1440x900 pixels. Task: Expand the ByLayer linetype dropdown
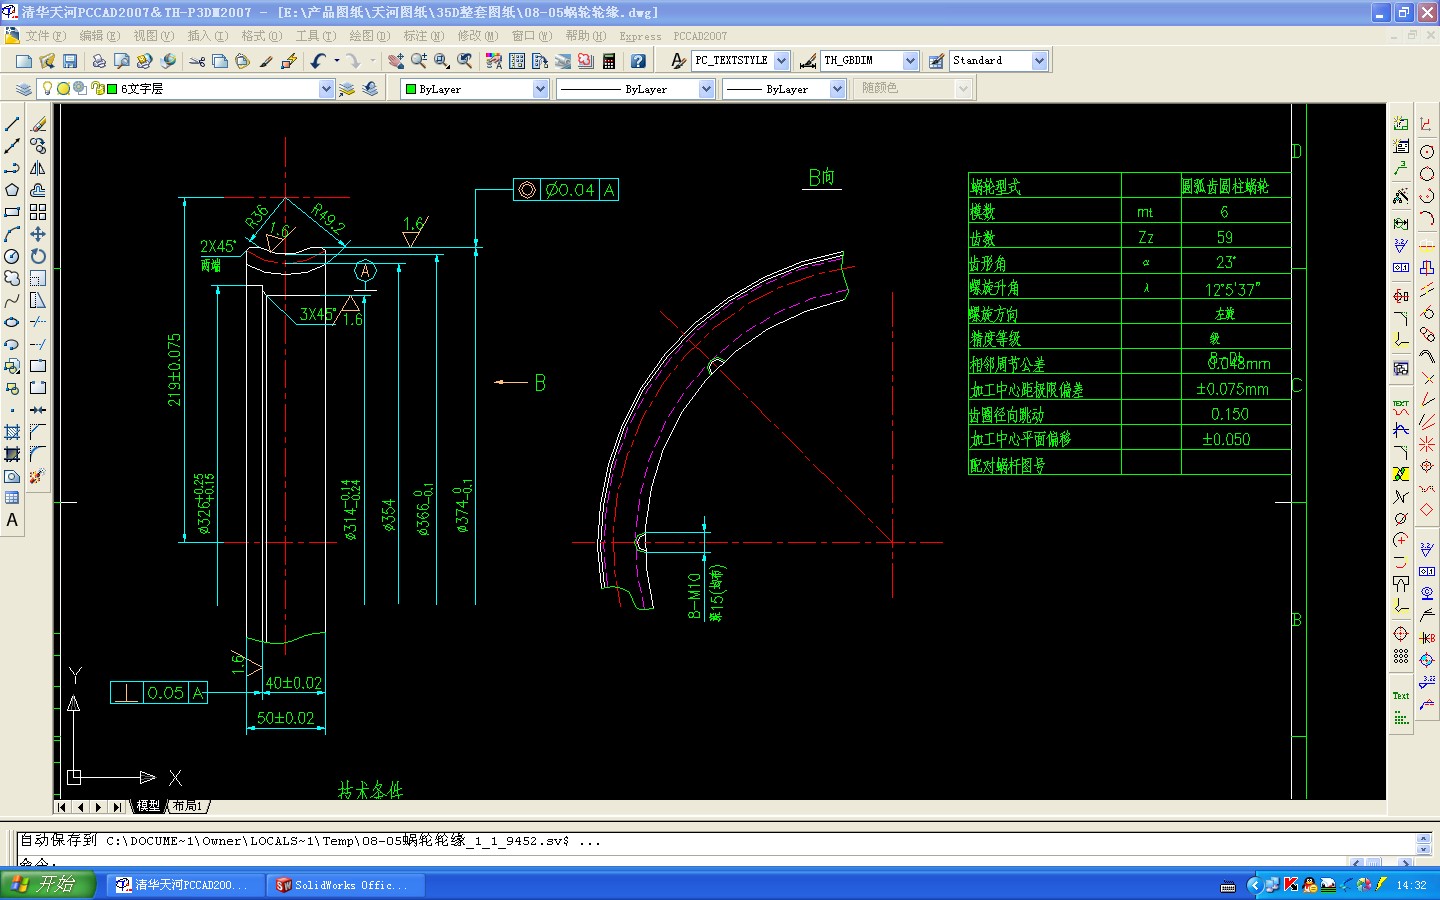coord(707,89)
